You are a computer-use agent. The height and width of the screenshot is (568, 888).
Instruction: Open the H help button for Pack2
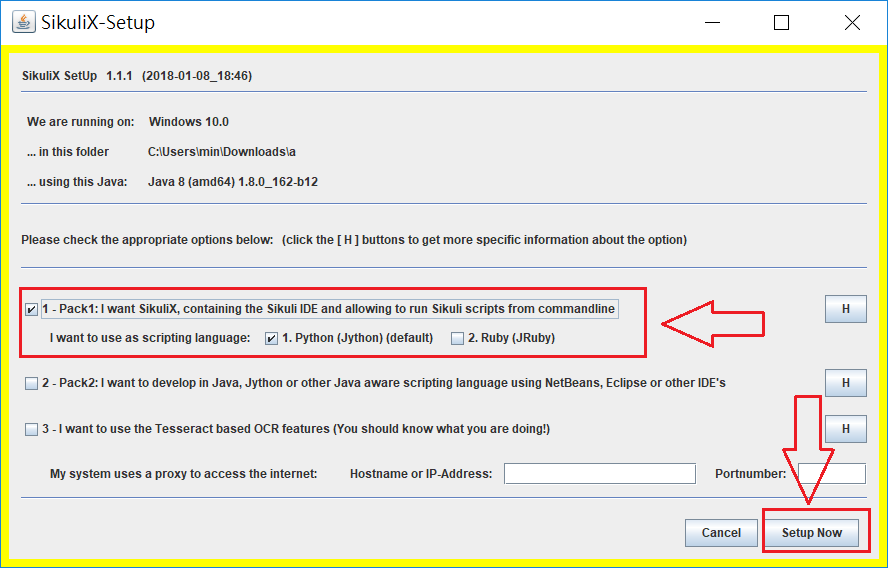click(846, 383)
